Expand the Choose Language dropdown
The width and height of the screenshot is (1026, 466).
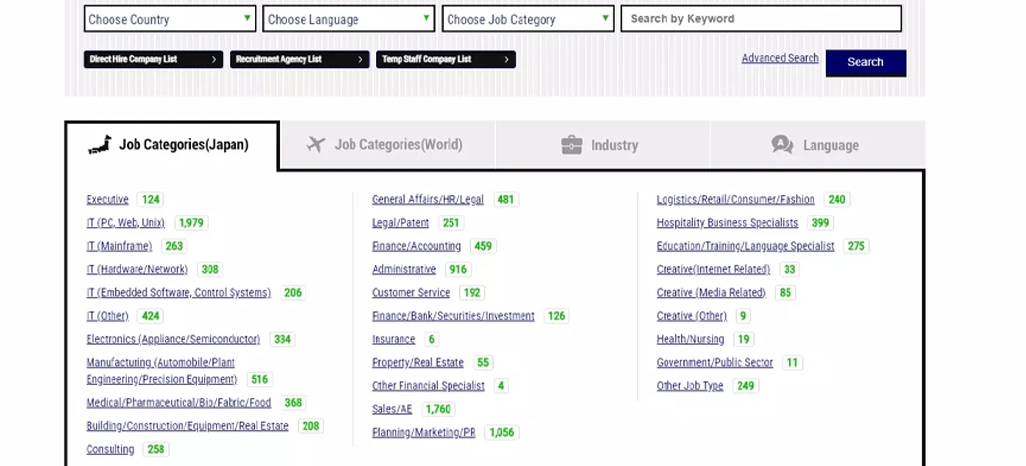point(348,19)
